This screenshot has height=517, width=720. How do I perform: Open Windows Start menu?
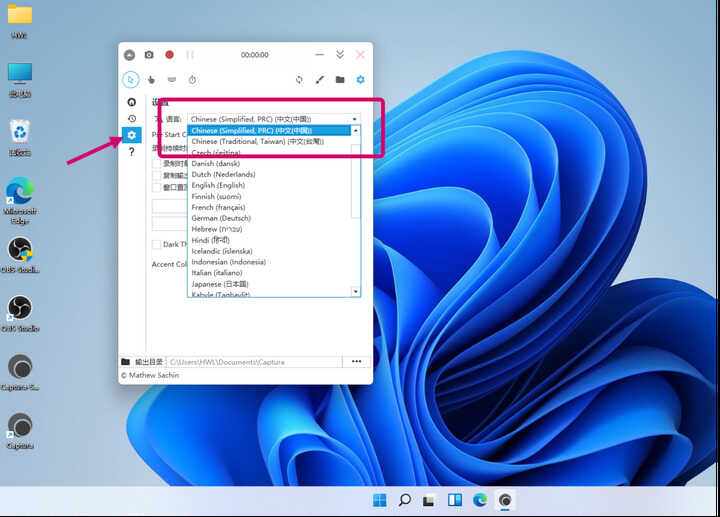380,500
